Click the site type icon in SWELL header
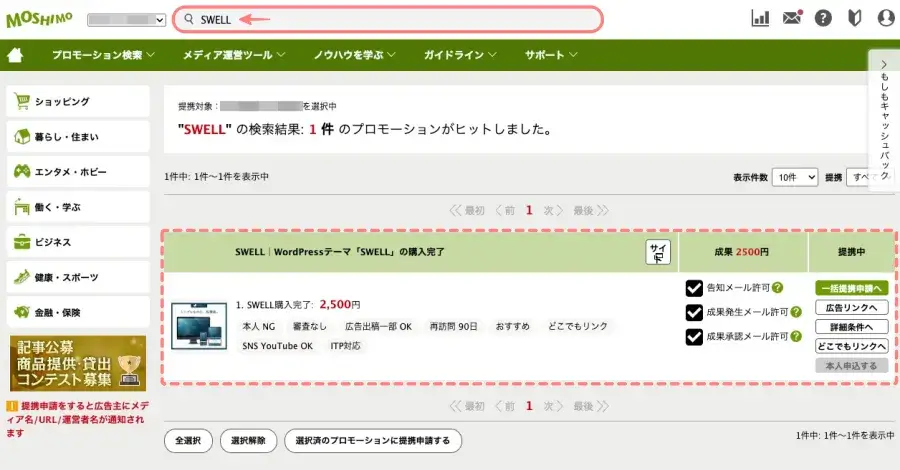Image resolution: width=900 pixels, height=470 pixels. tap(658, 252)
